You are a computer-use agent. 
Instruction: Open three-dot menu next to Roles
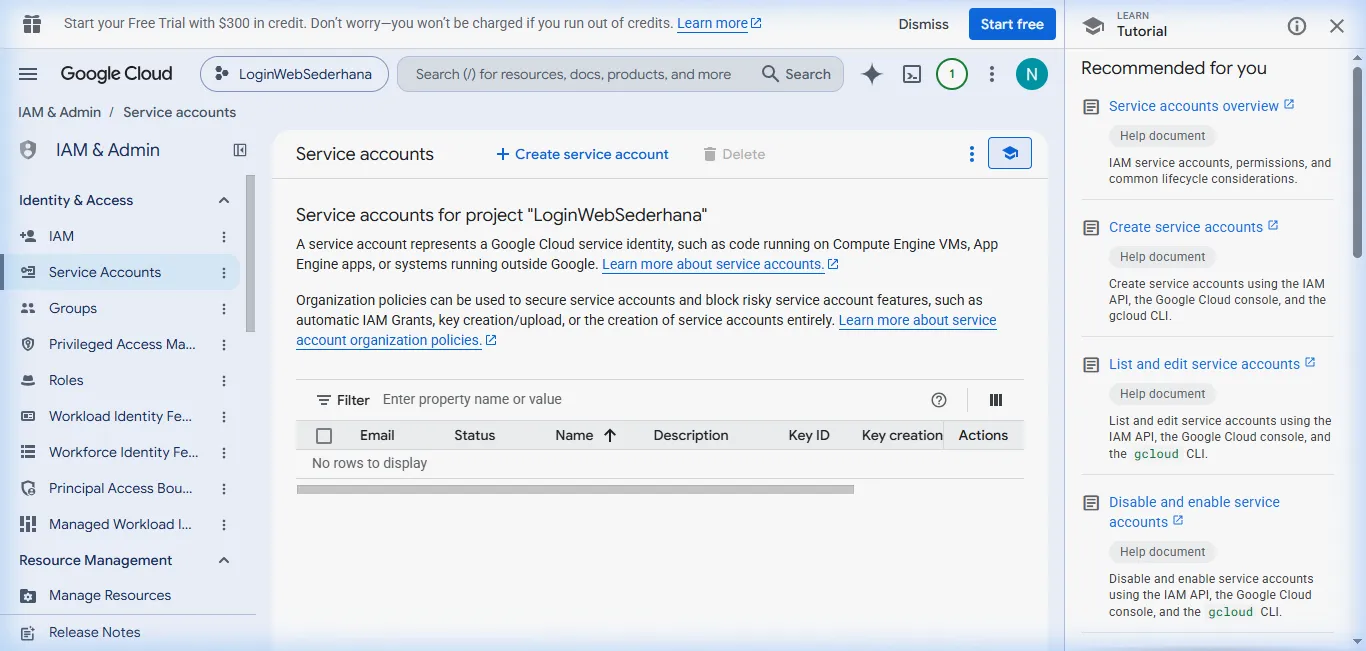click(x=224, y=381)
